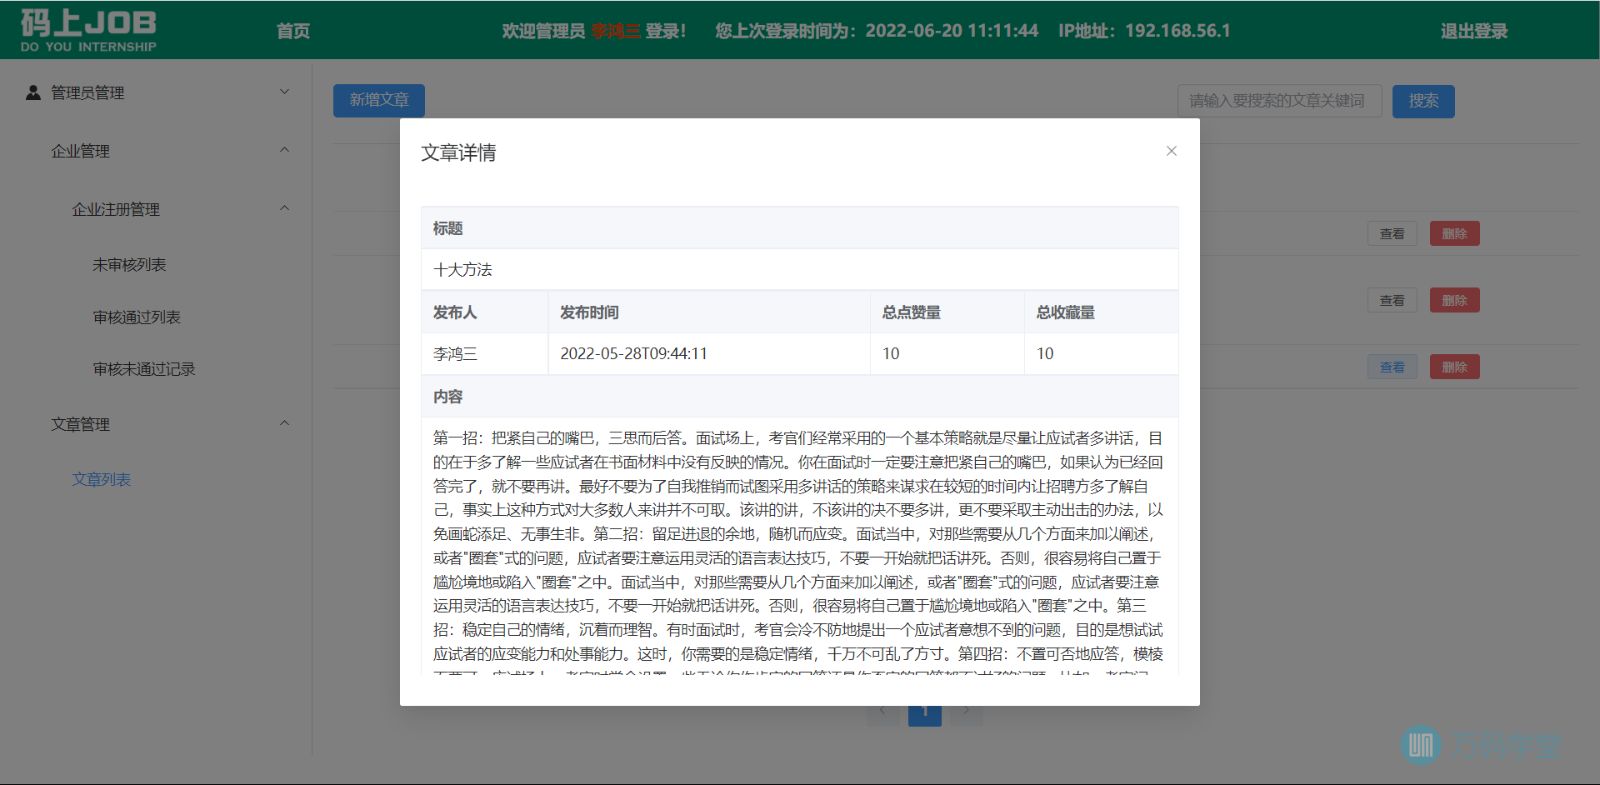Click the 文章详情 dialog title

[458, 153]
